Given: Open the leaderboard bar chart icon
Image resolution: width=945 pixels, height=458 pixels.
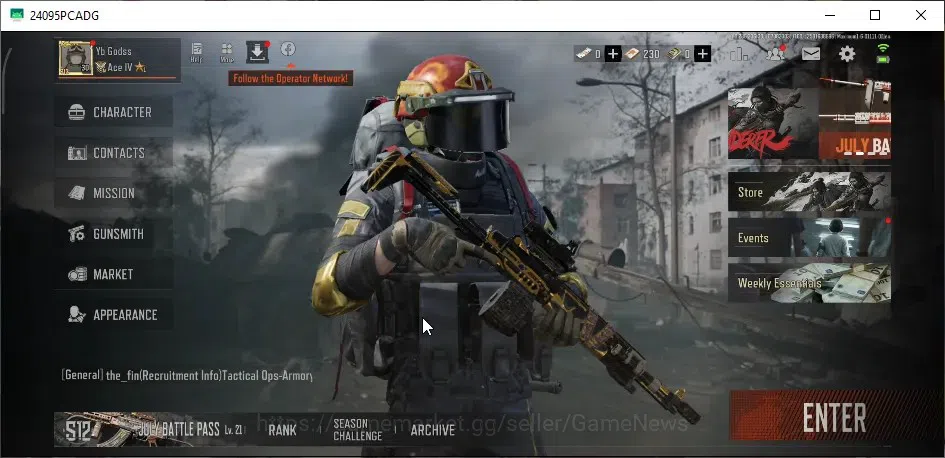Looking at the screenshot, I should 739,54.
